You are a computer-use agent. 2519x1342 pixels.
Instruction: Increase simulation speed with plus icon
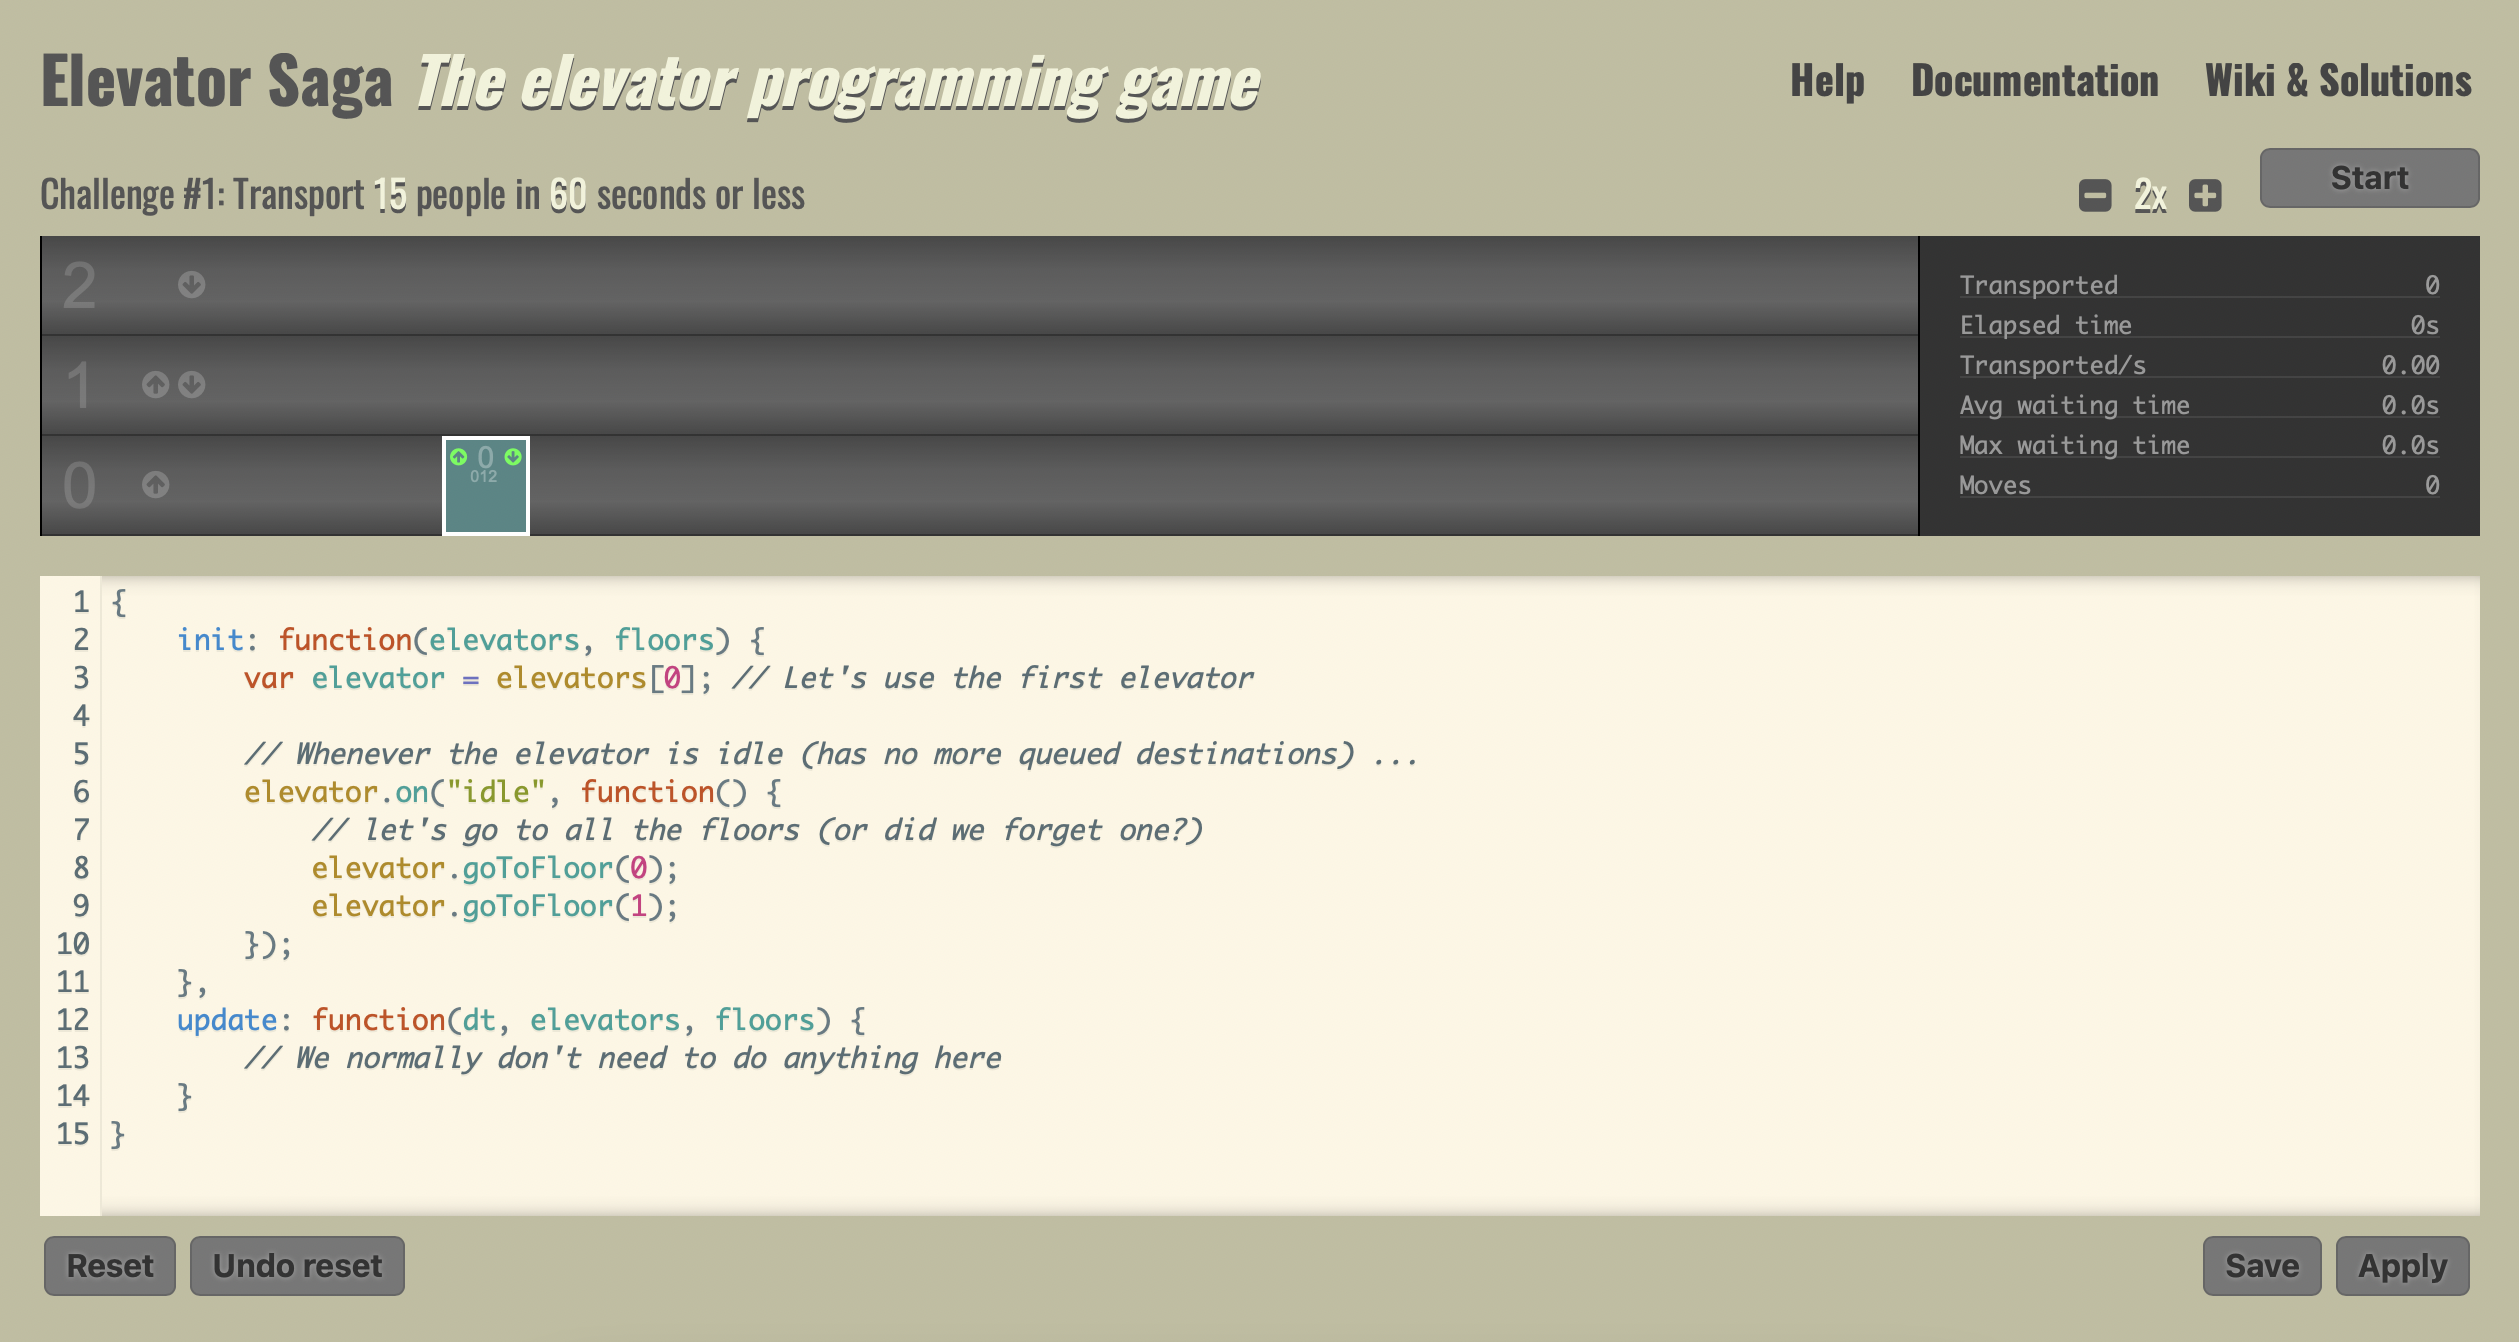(x=2205, y=195)
